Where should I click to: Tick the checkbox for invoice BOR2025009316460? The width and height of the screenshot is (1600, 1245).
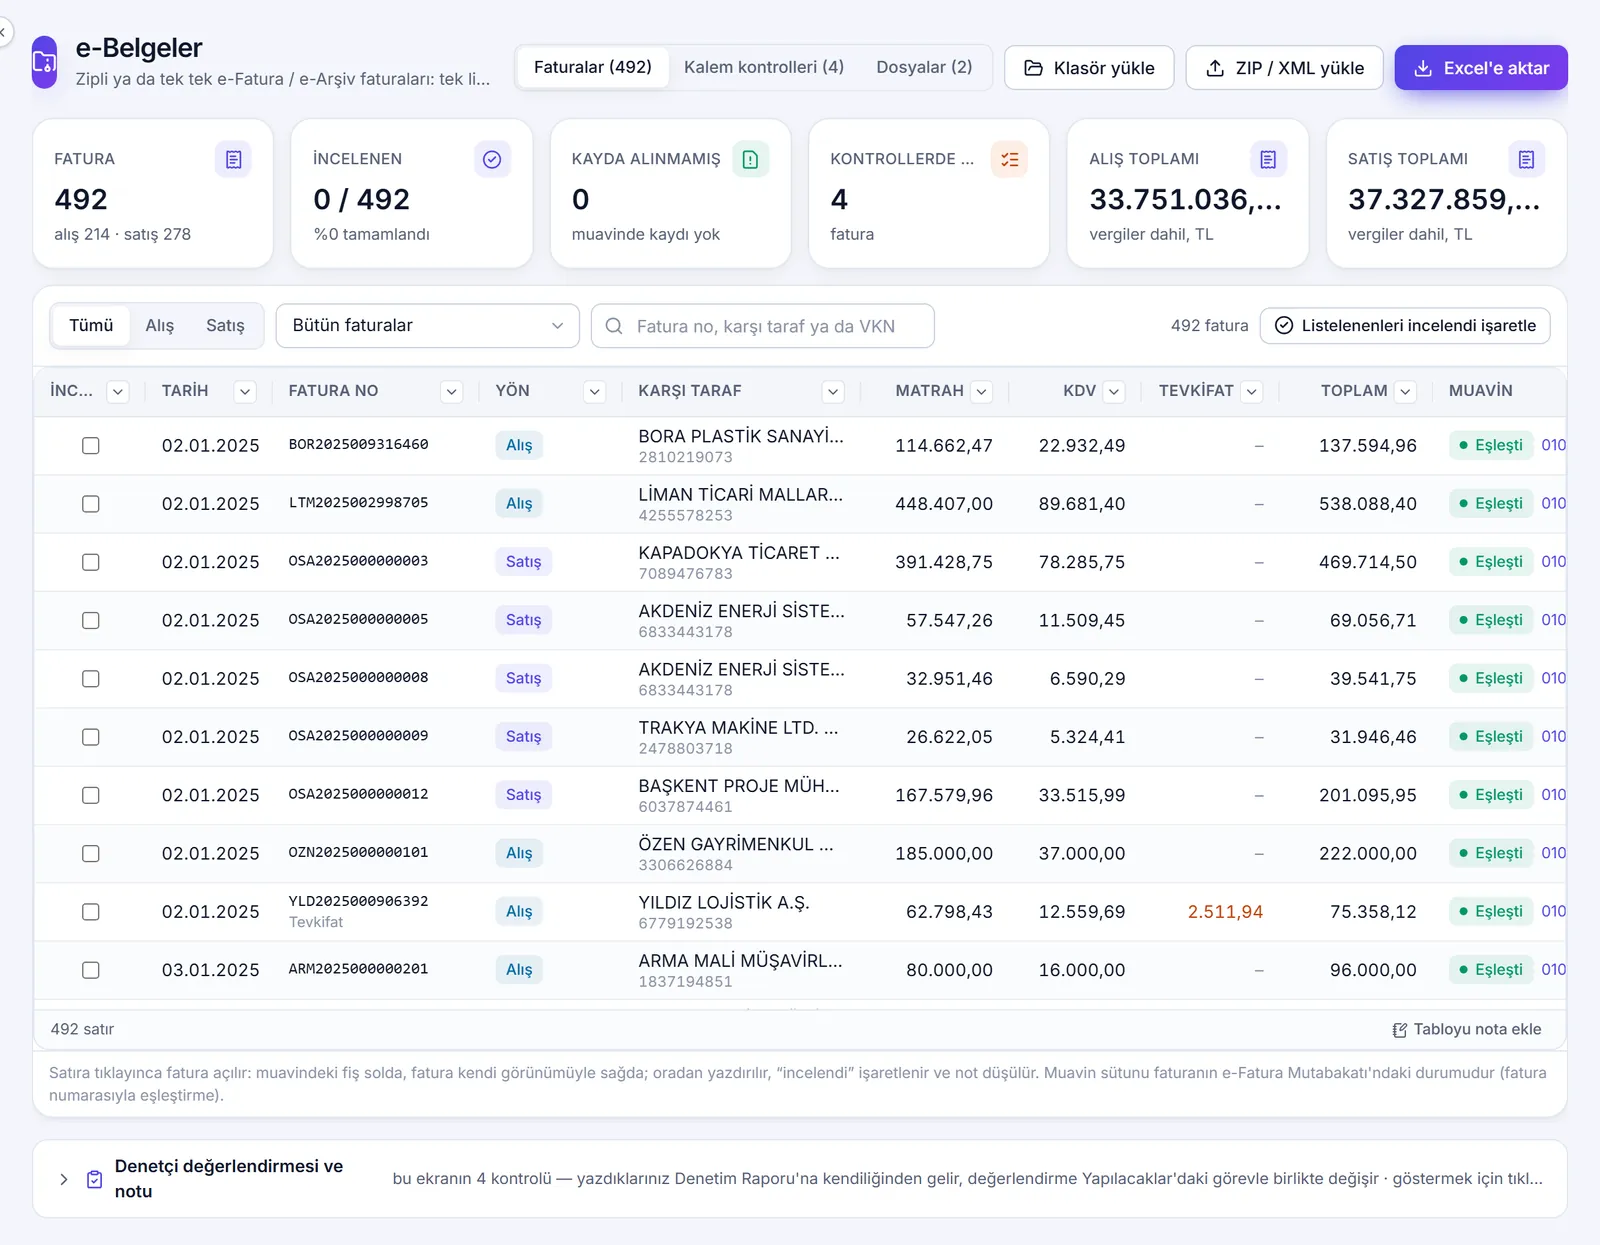click(91, 446)
